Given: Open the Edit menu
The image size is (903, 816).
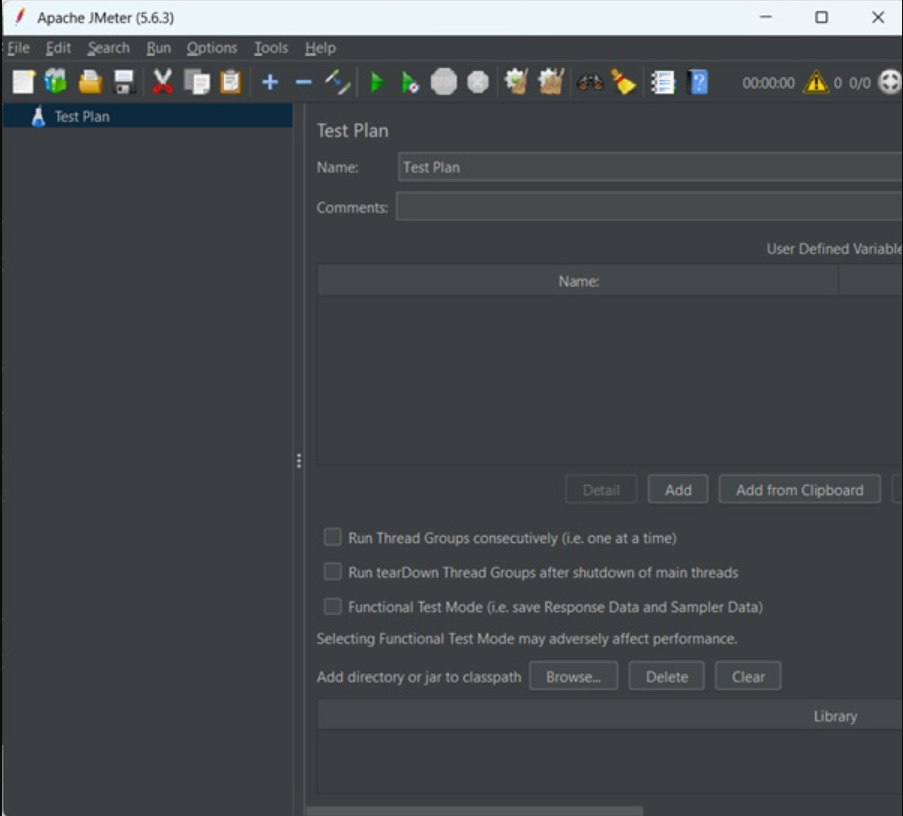Looking at the screenshot, I should click(x=58, y=48).
